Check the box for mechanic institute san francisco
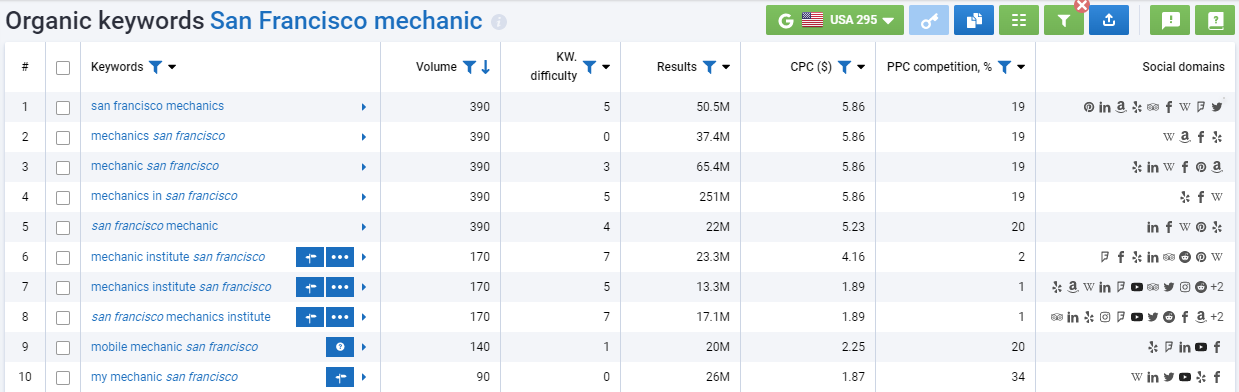 point(63,258)
